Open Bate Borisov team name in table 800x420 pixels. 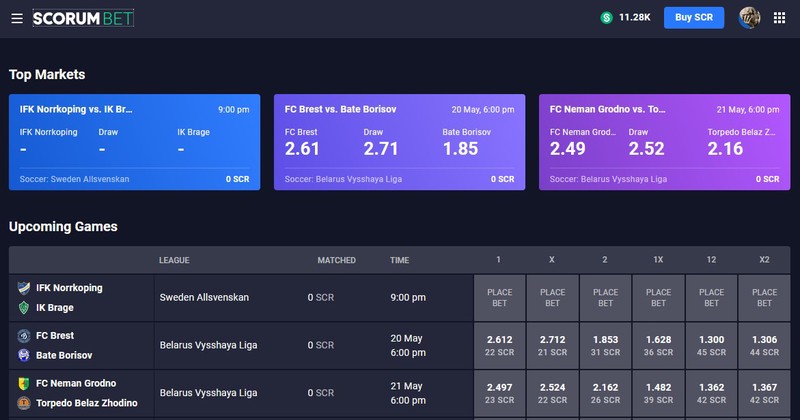tap(64, 355)
